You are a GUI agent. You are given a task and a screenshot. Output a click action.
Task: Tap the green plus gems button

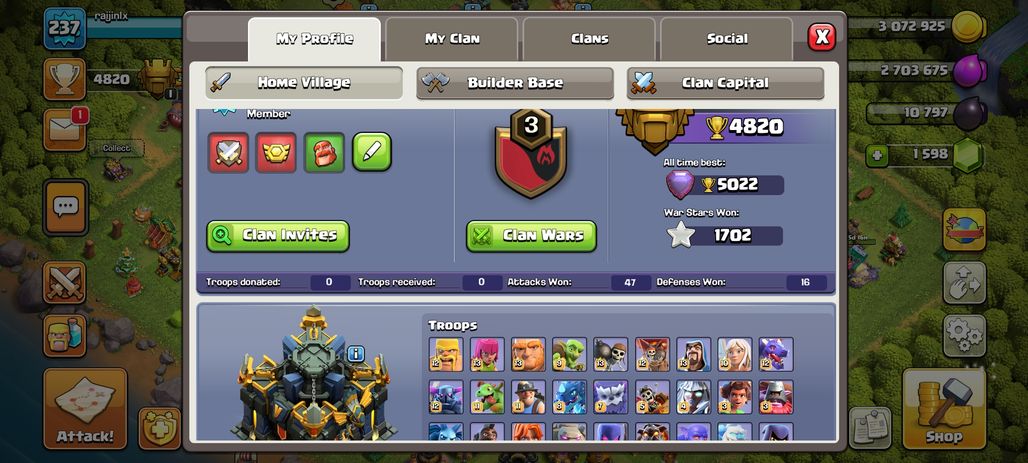click(877, 155)
